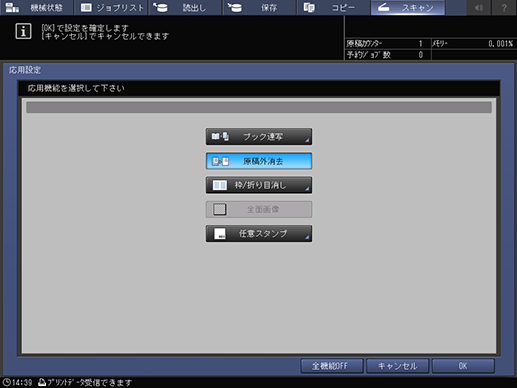Click the machine status icon on 機械状態

point(12,7)
